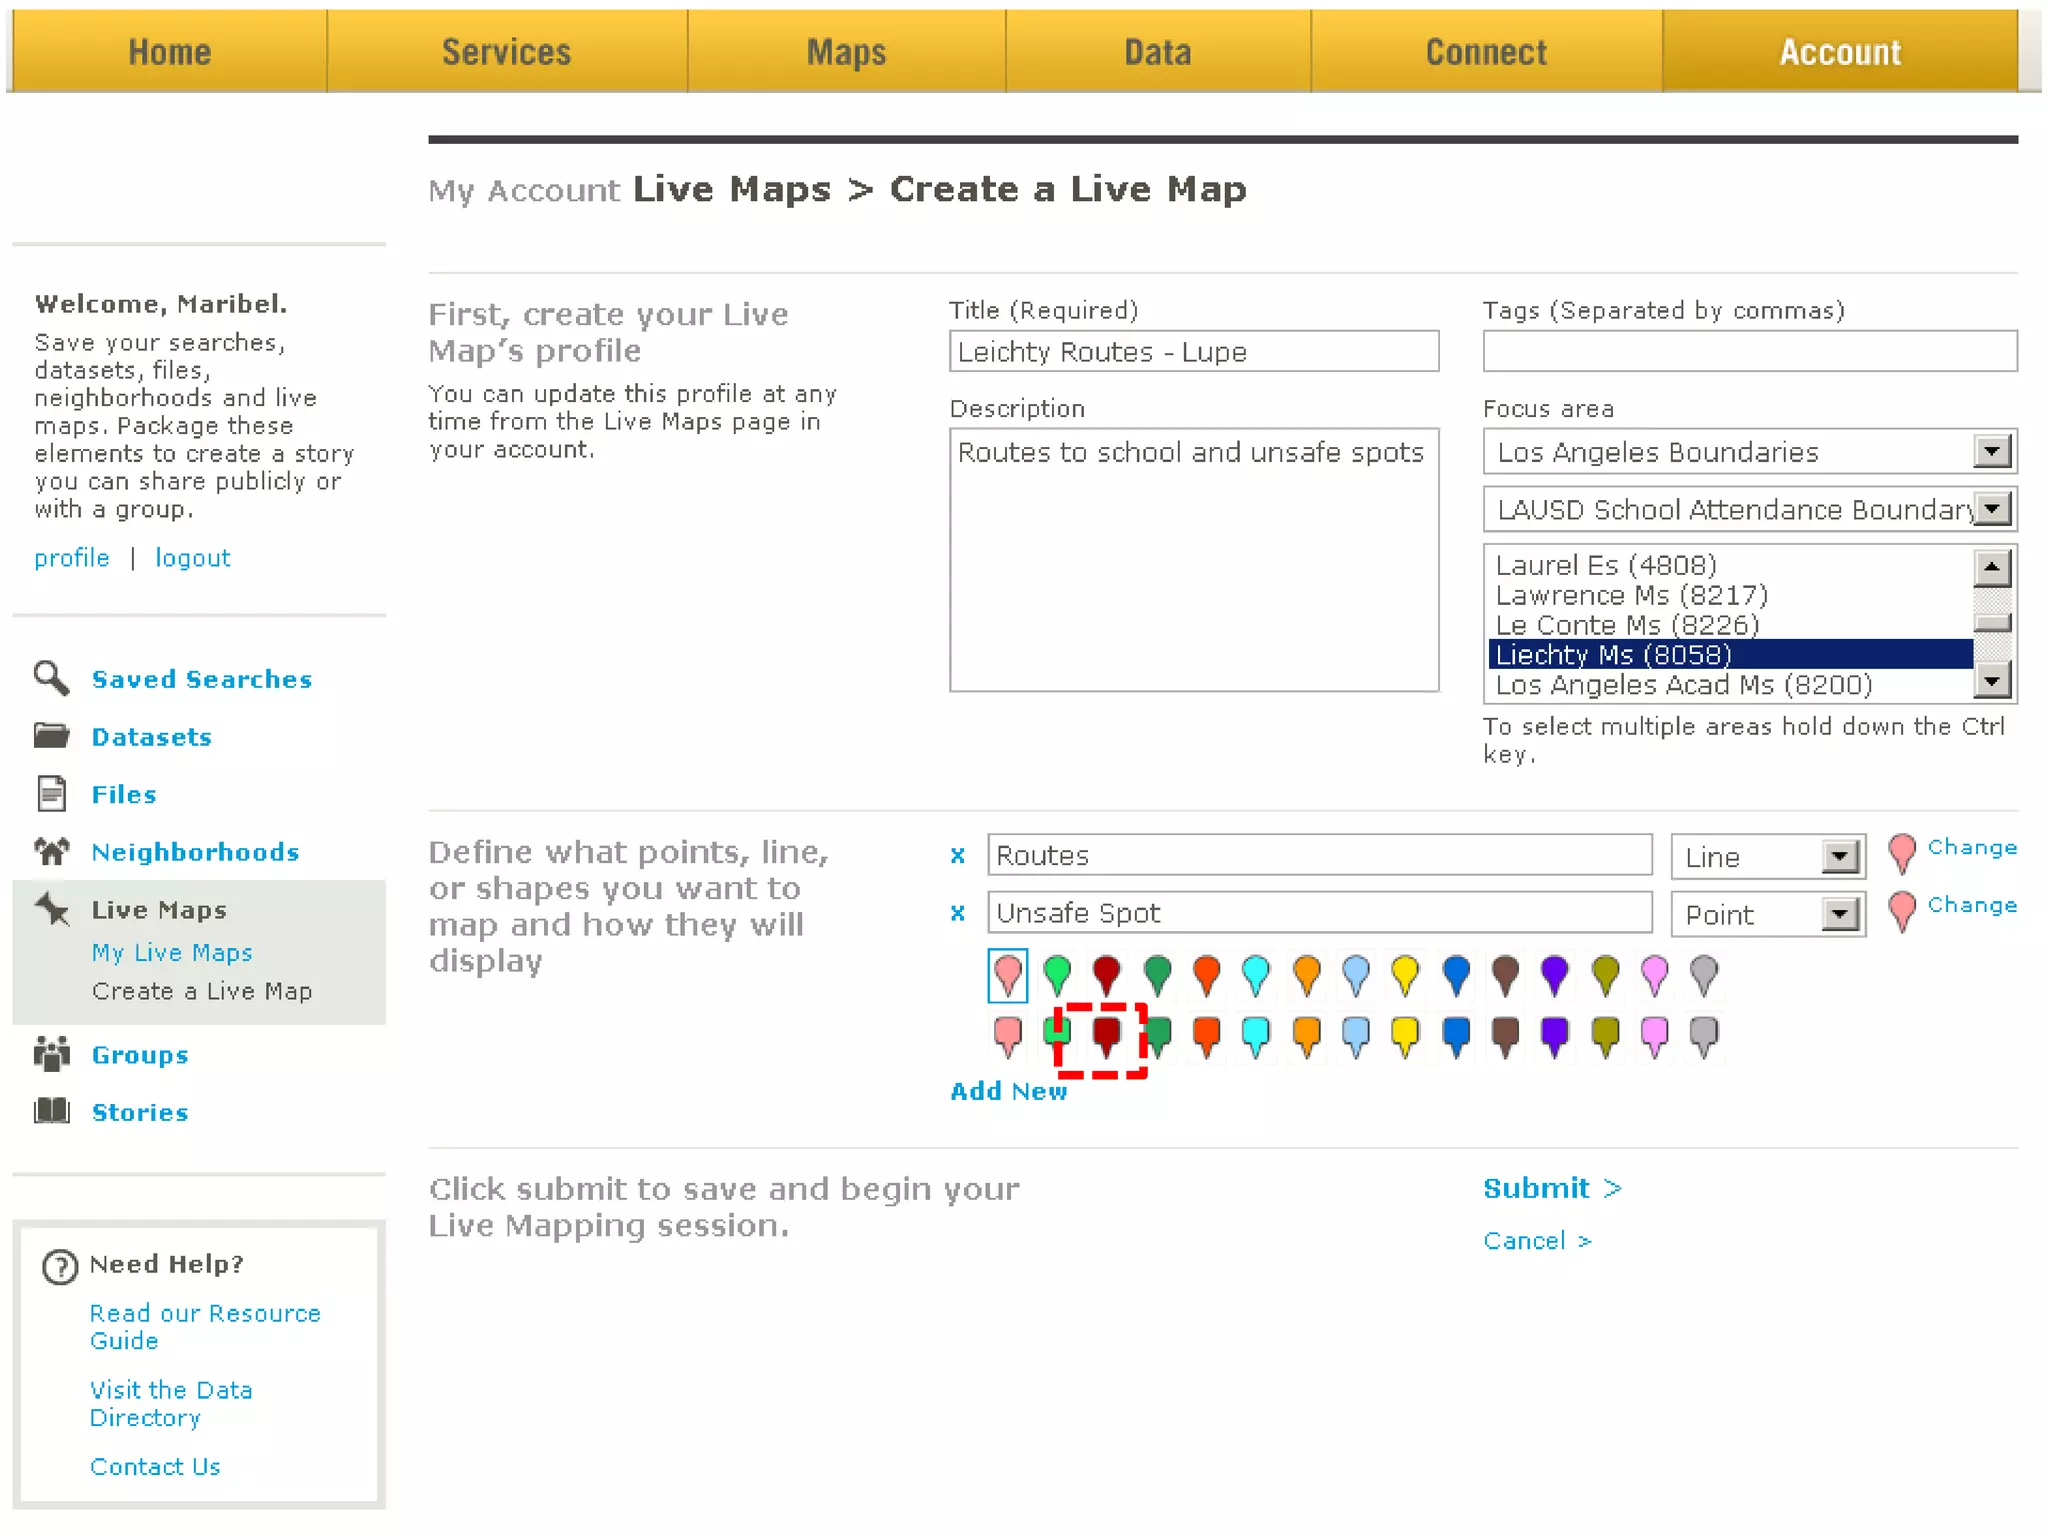
Task: Pick the bright green round pin marker
Action: tap(1057, 975)
